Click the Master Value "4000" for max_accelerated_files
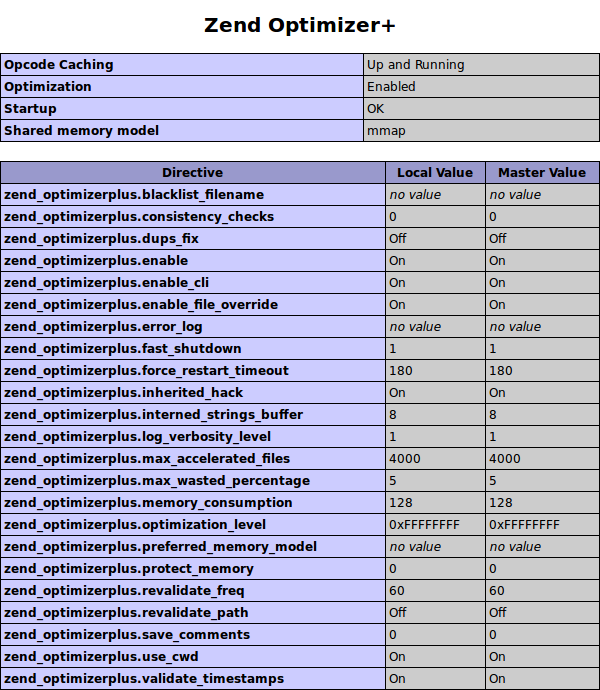Image resolution: width=600 pixels, height=690 pixels. [504, 459]
